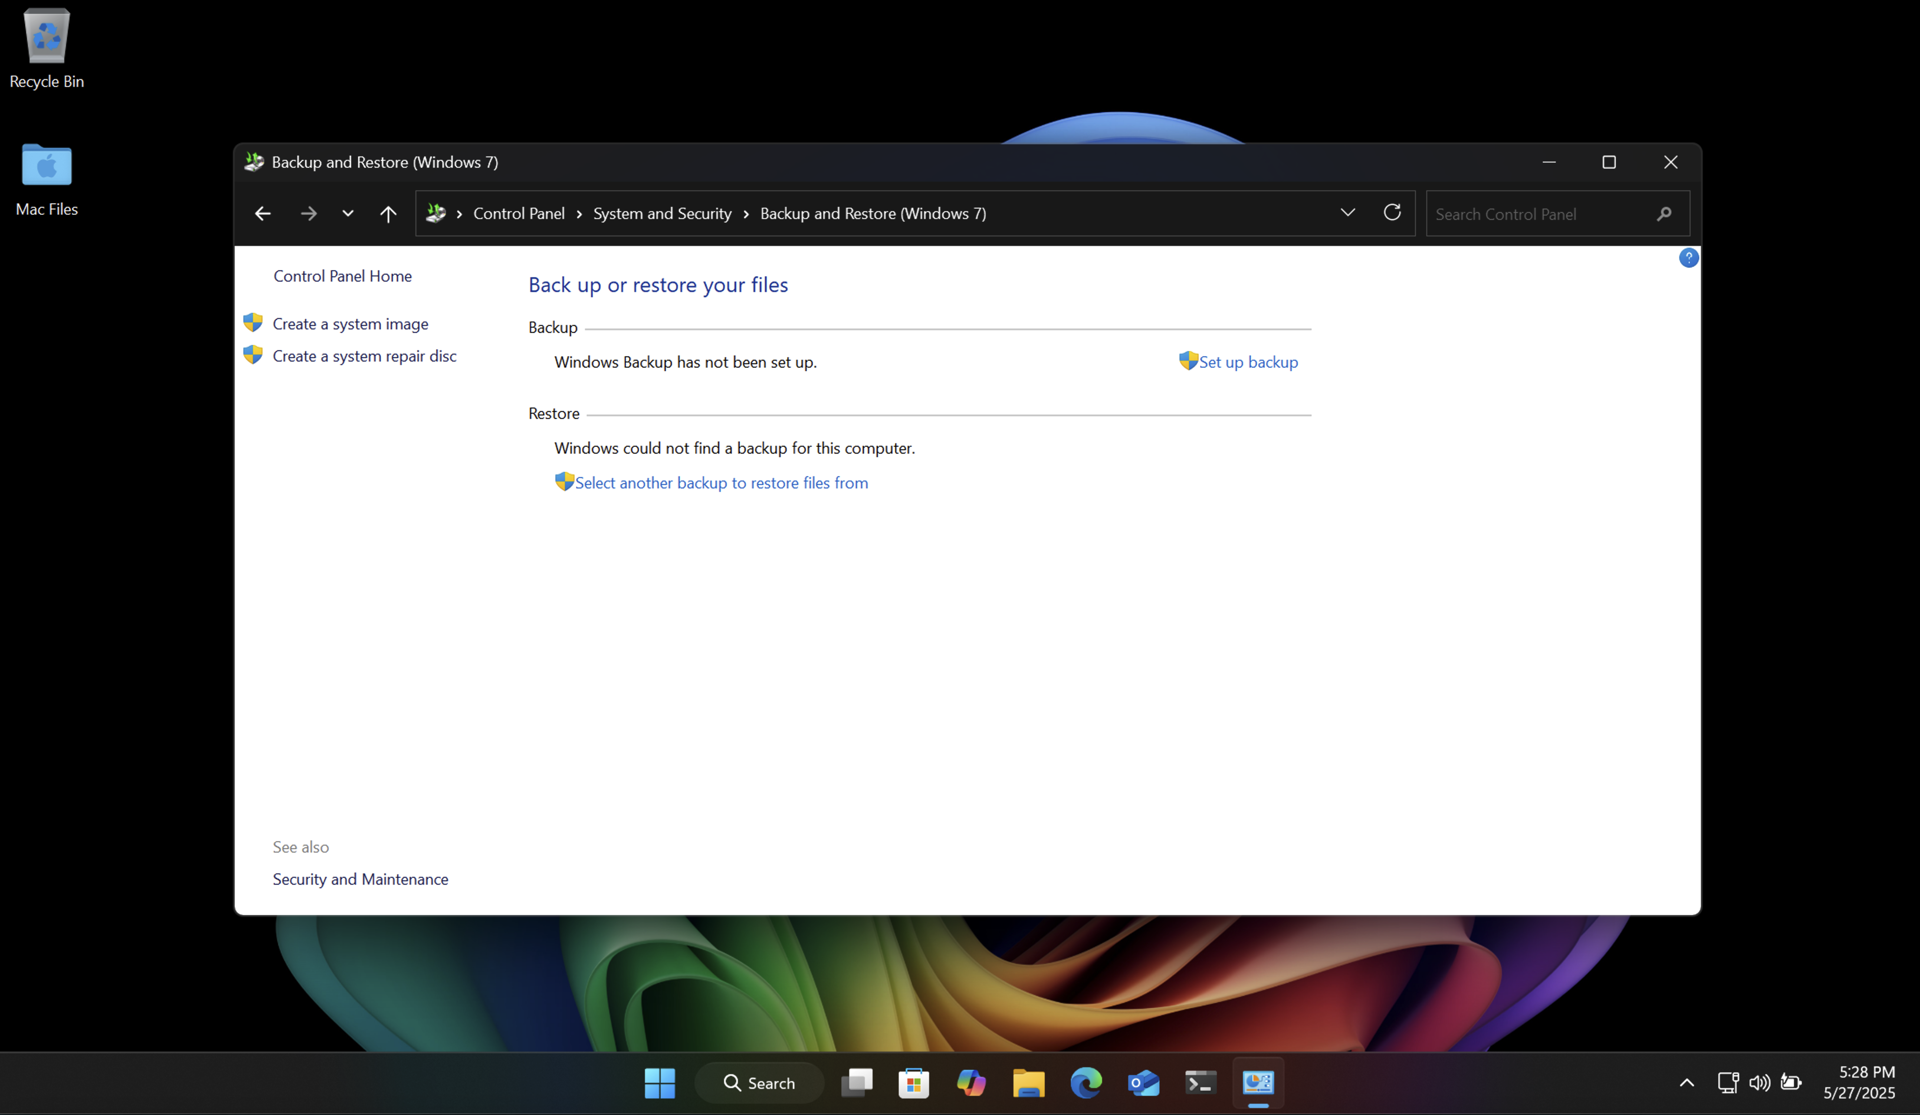
Task: Select the Mac Files desktop folder
Action: point(46,180)
